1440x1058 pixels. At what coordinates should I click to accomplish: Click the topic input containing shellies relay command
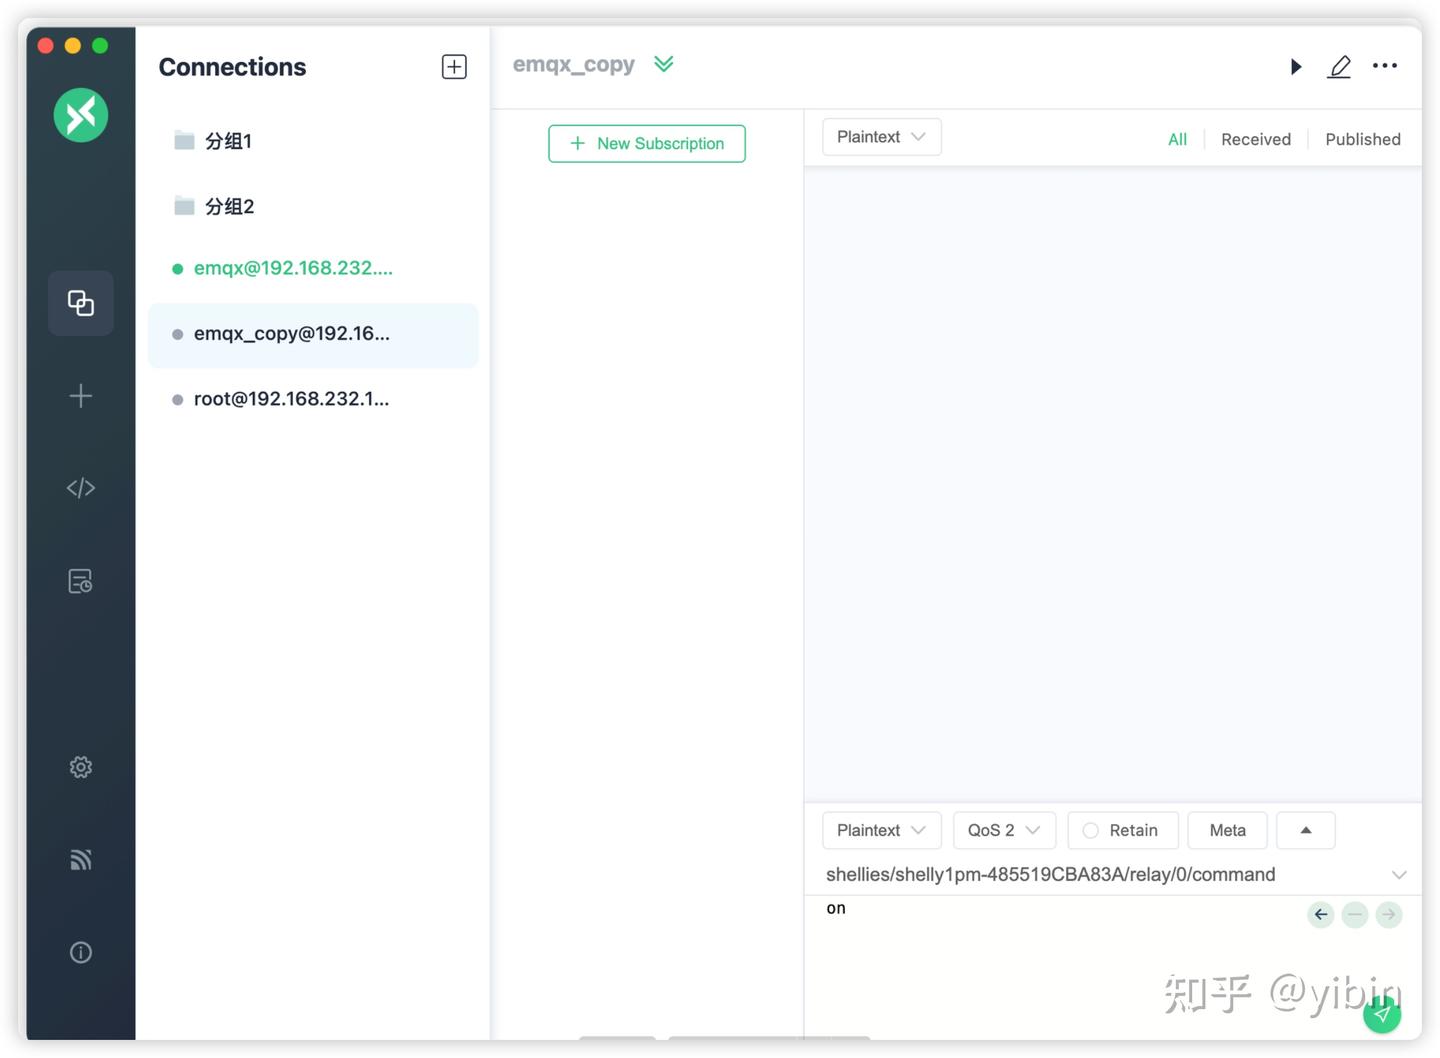click(1050, 874)
